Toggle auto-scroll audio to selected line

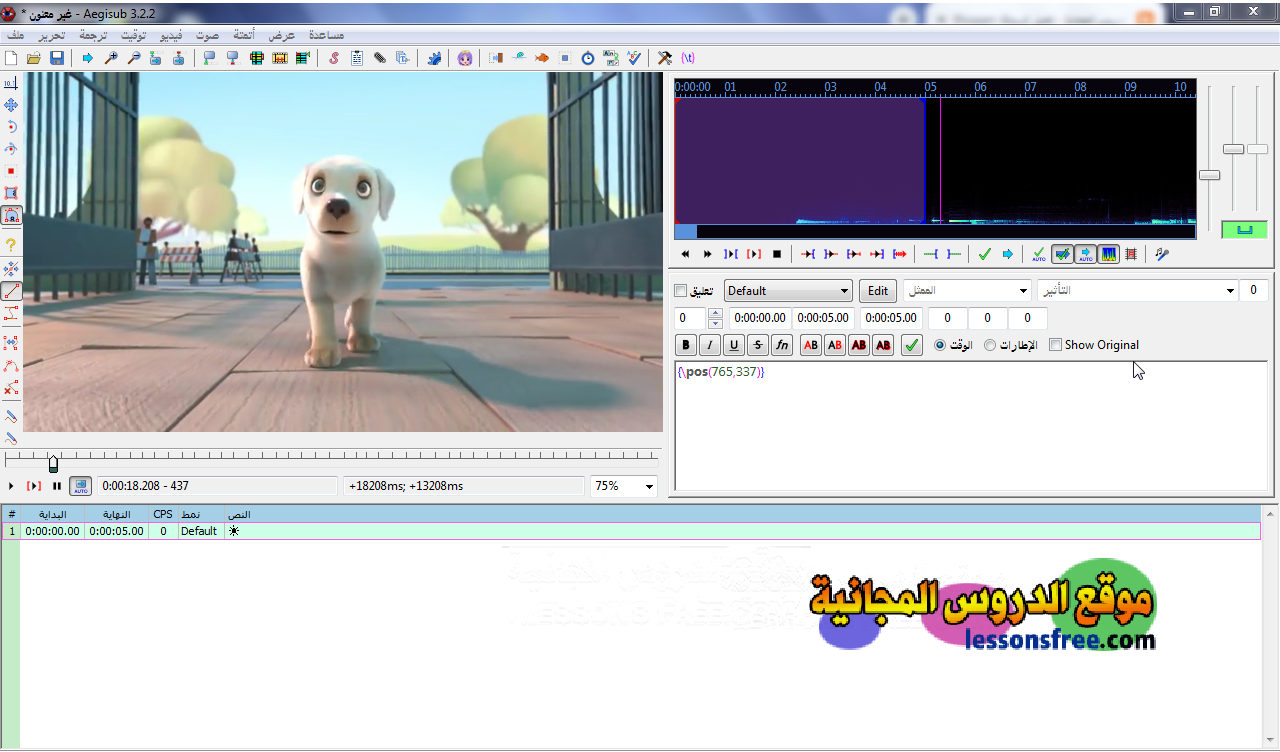click(1085, 254)
